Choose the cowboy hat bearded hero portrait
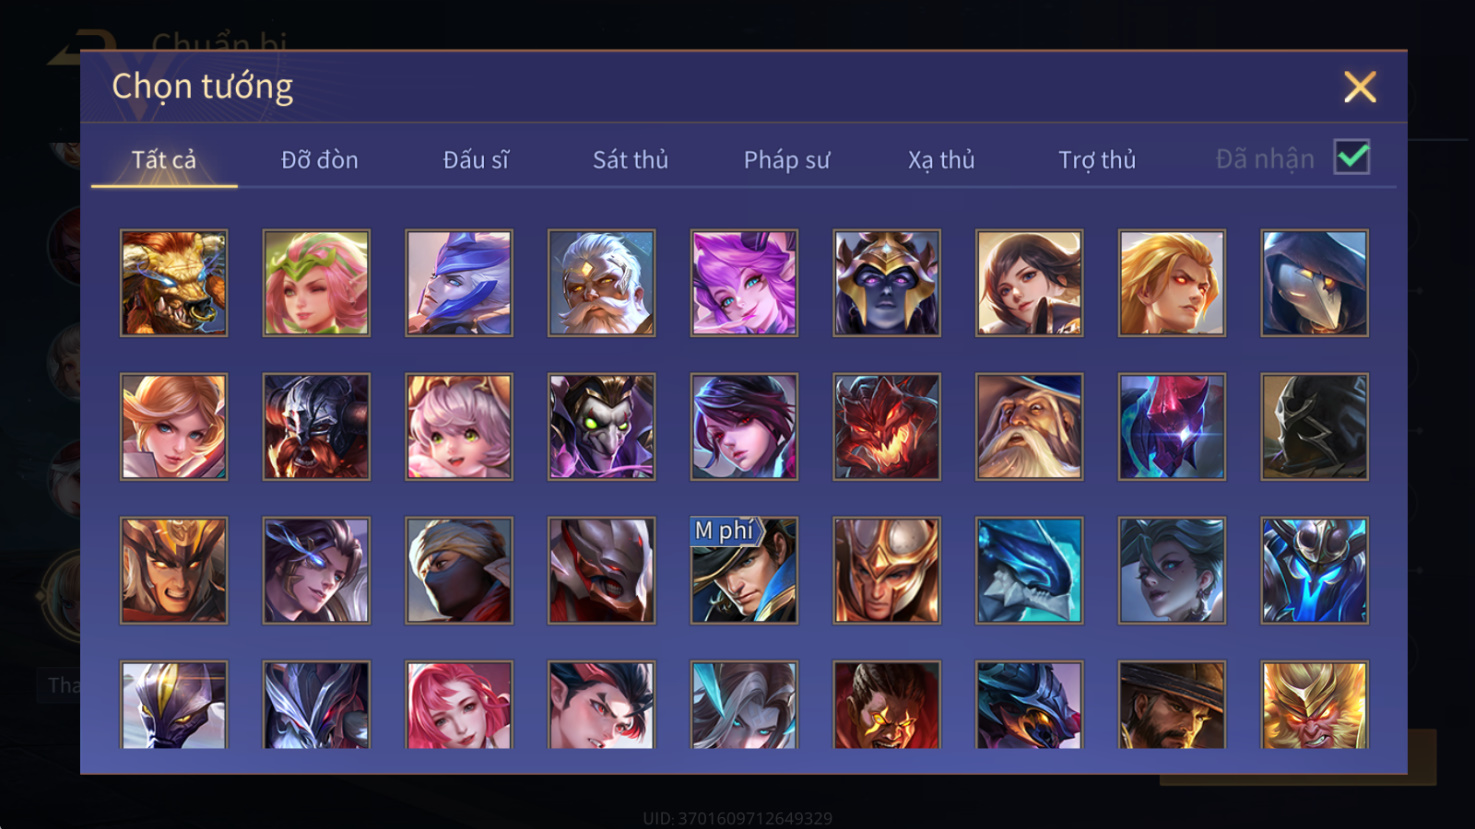Image resolution: width=1475 pixels, height=829 pixels. pyautogui.click(x=1172, y=704)
